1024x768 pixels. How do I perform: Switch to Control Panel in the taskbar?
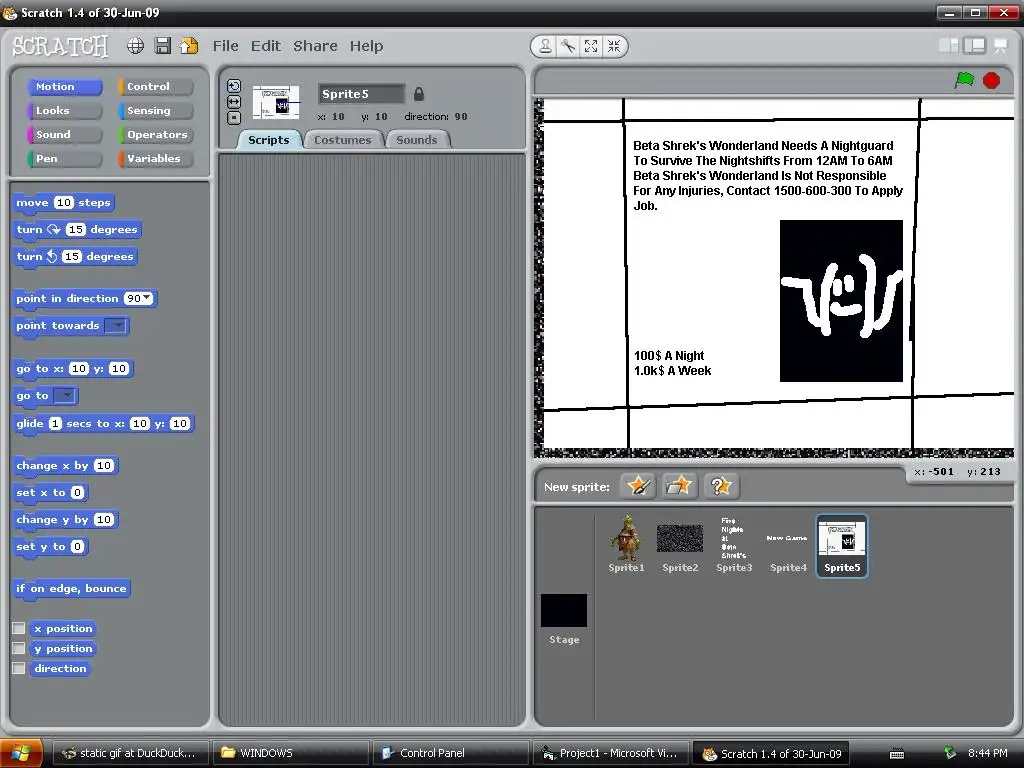click(x=451, y=753)
